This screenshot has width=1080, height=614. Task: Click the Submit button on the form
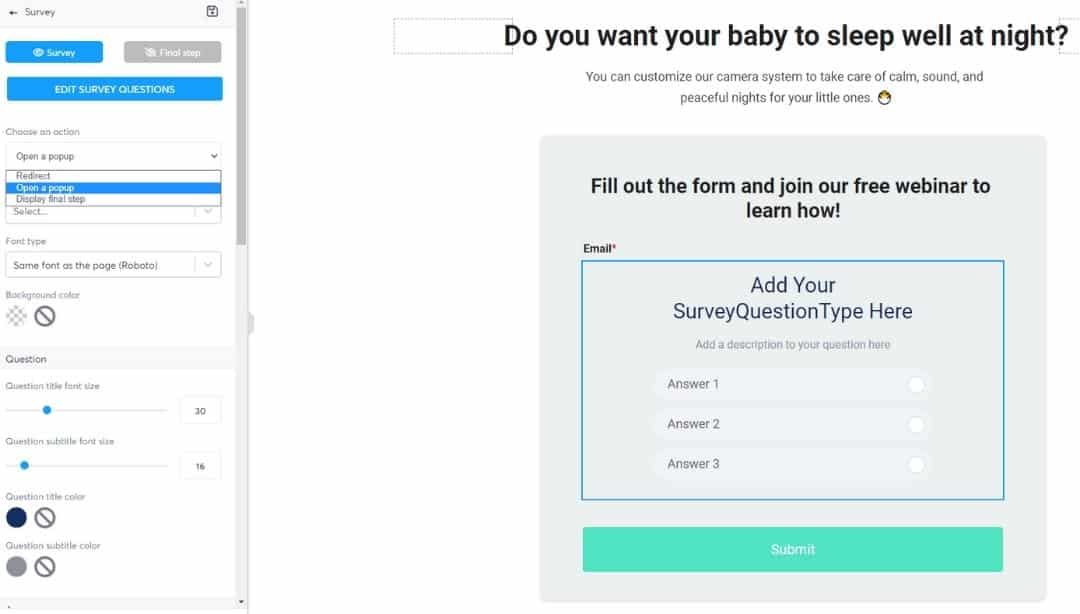click(x=792, y=549)
